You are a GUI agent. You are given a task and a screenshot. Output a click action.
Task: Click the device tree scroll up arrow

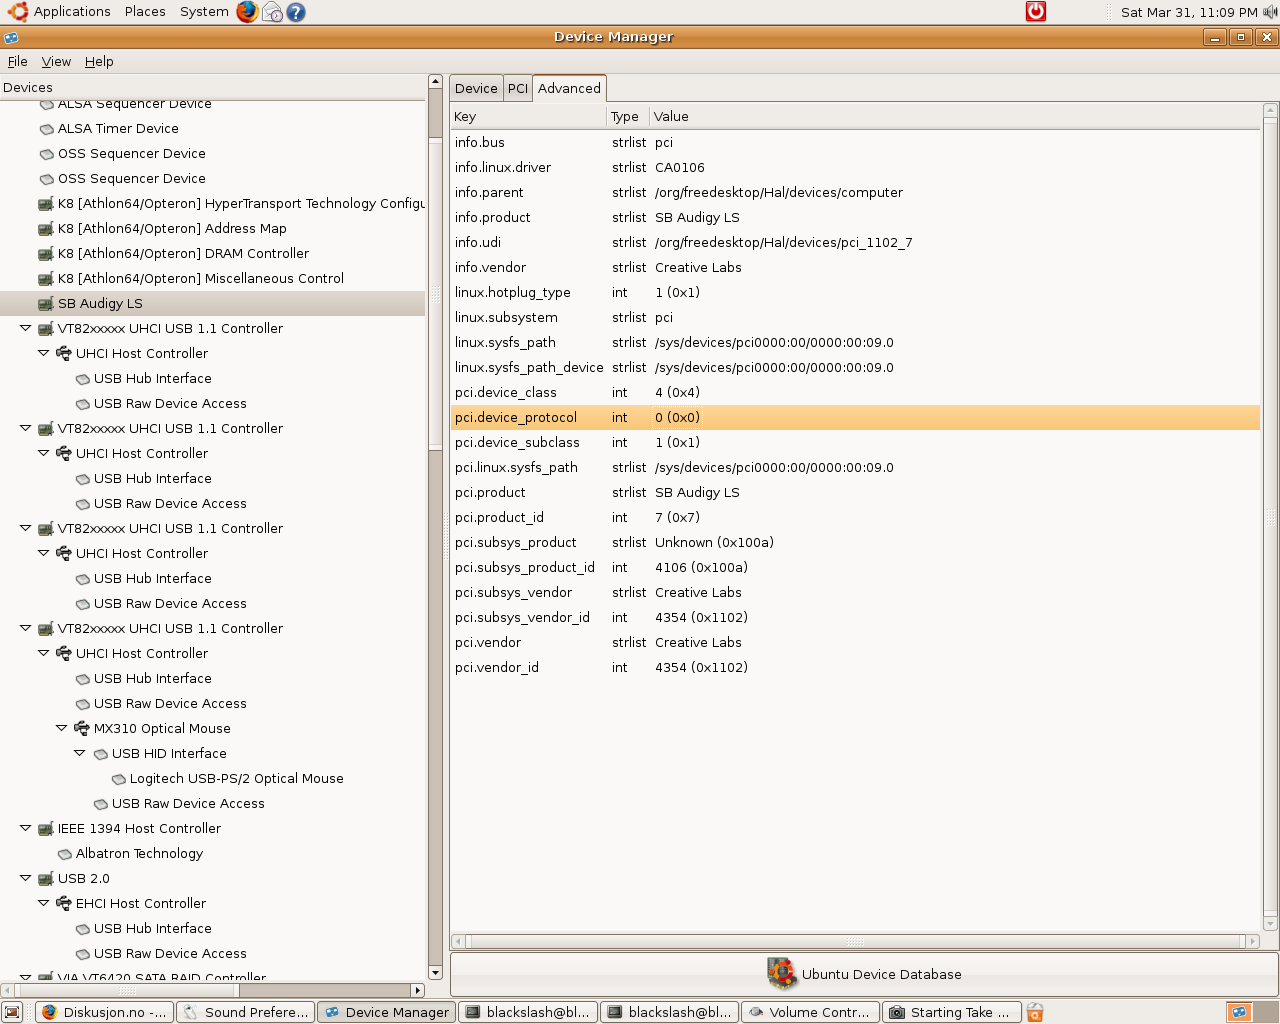(x=435, y=81)
